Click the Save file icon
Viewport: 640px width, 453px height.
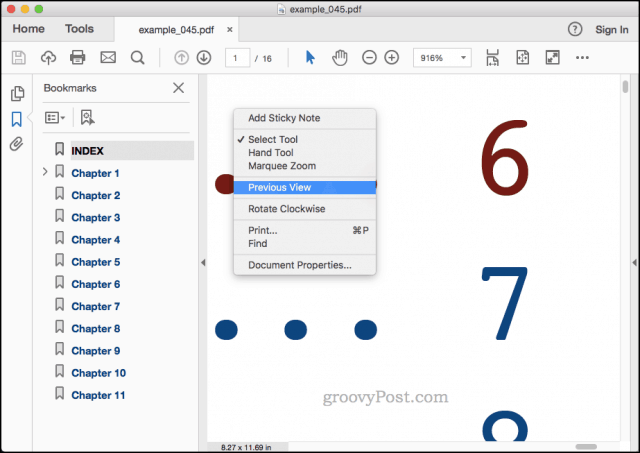18,58
